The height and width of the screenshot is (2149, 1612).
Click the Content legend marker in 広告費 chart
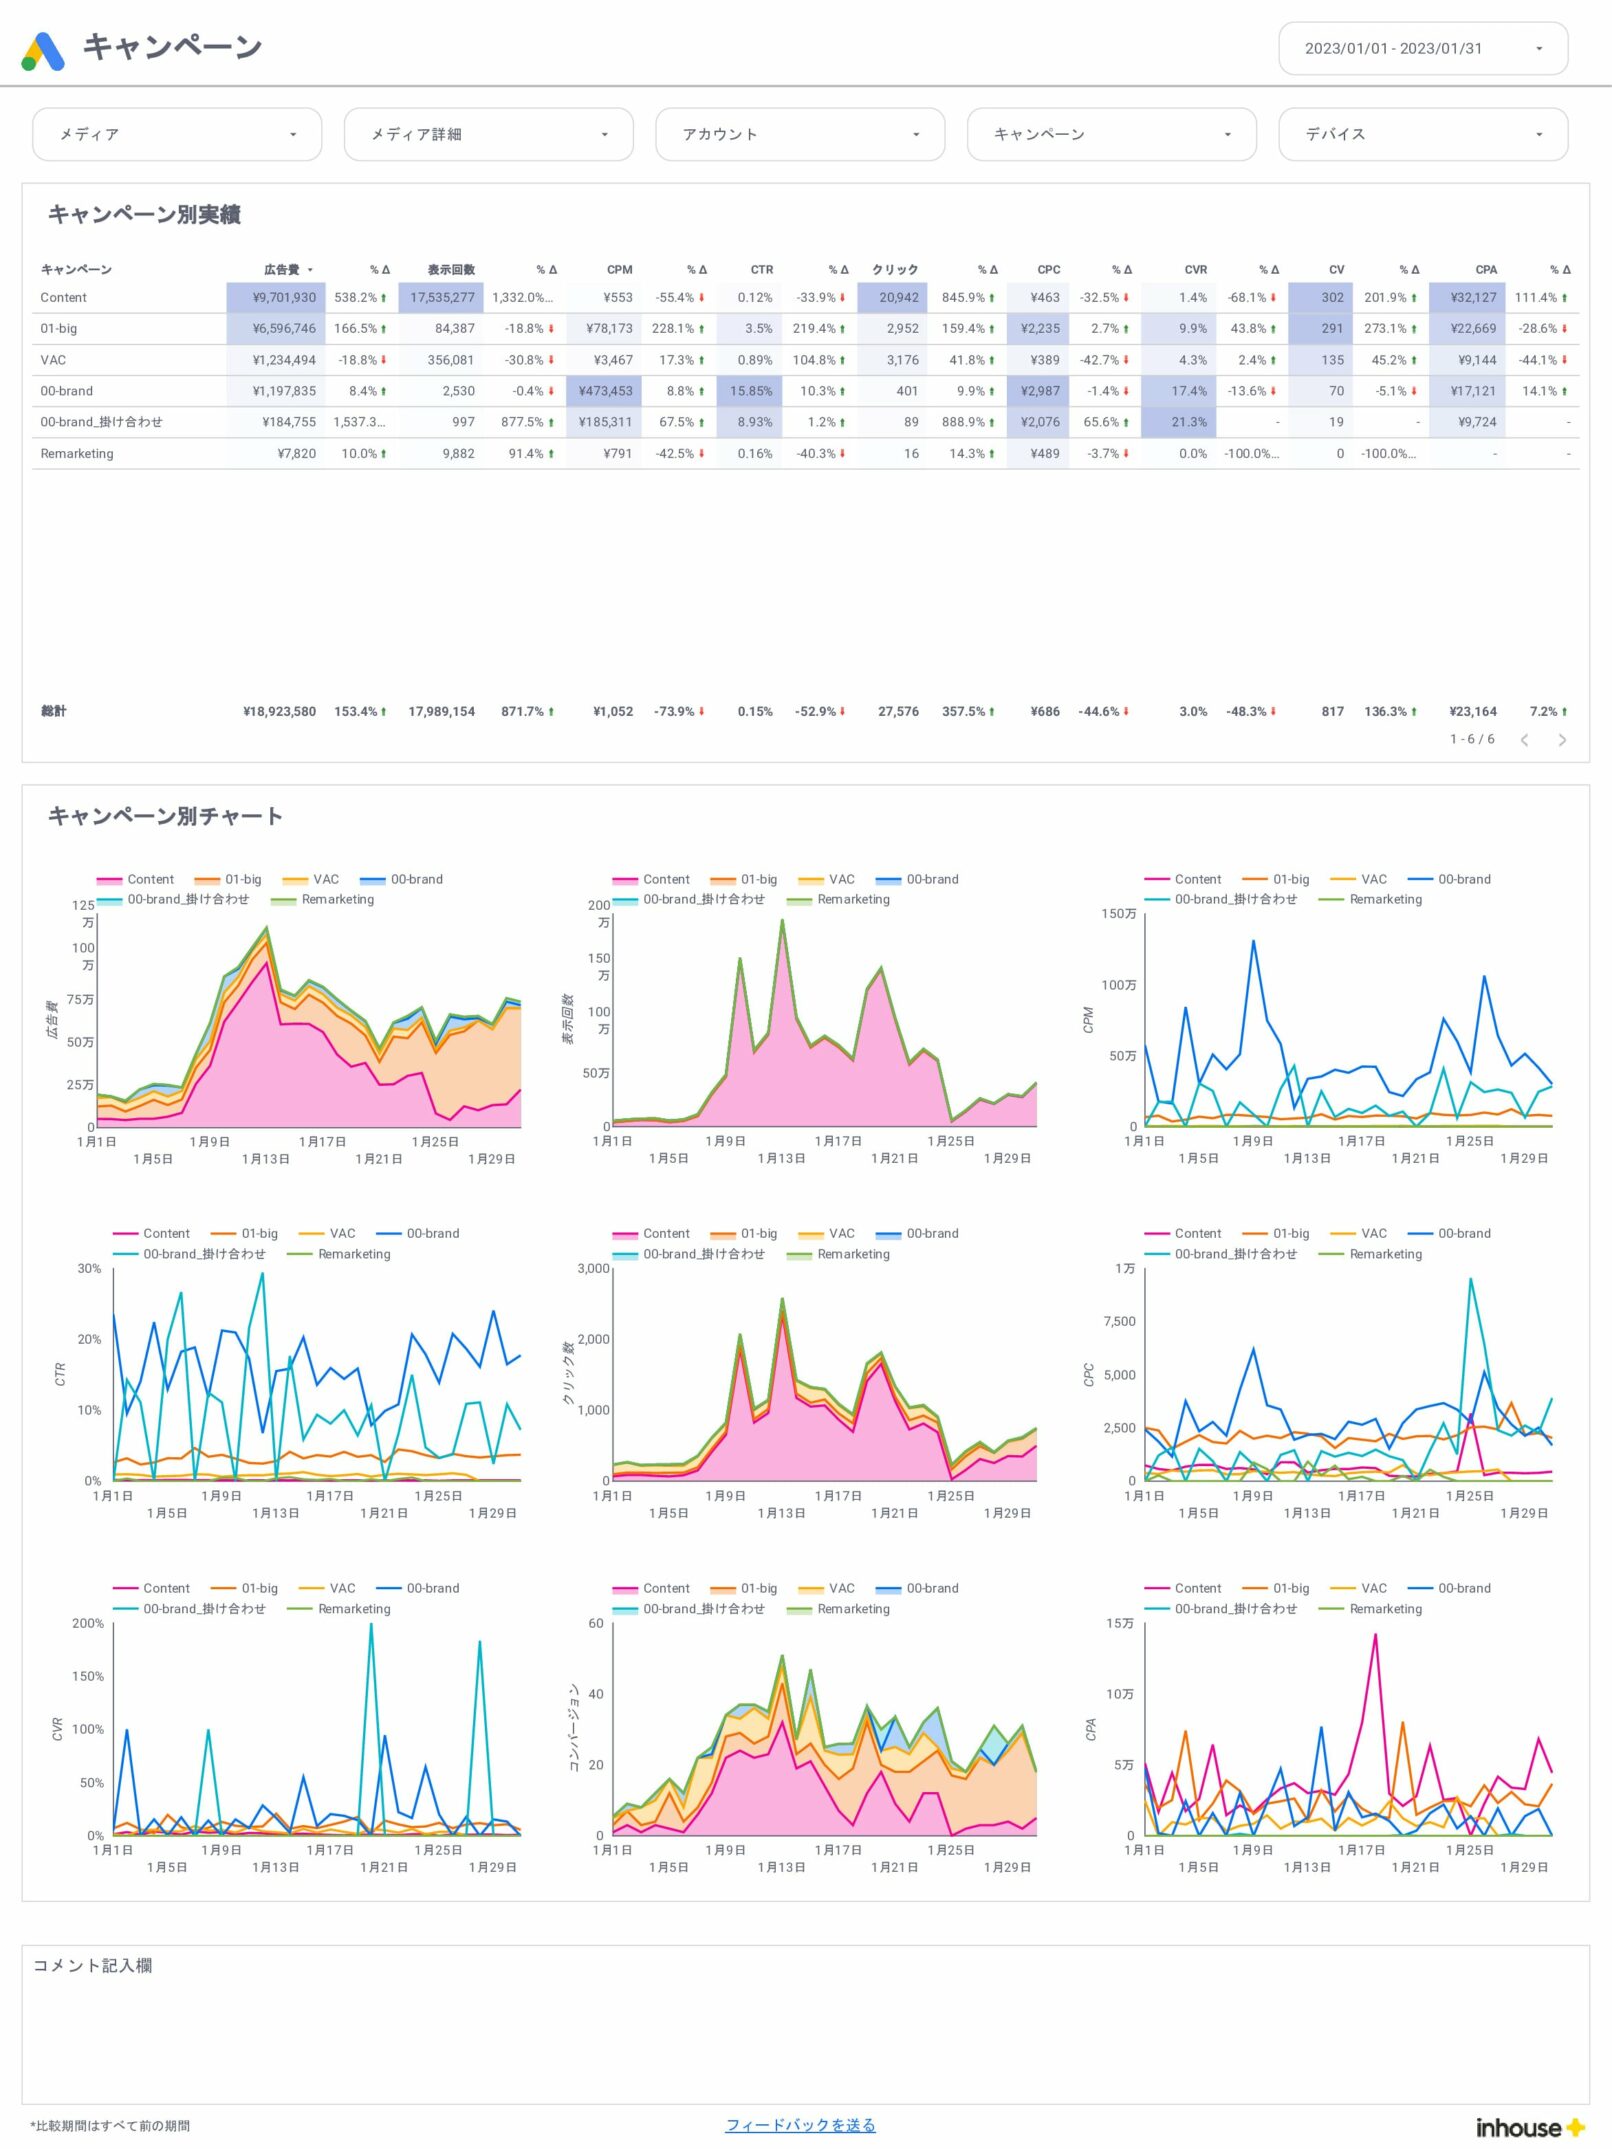tap(109, 880)
